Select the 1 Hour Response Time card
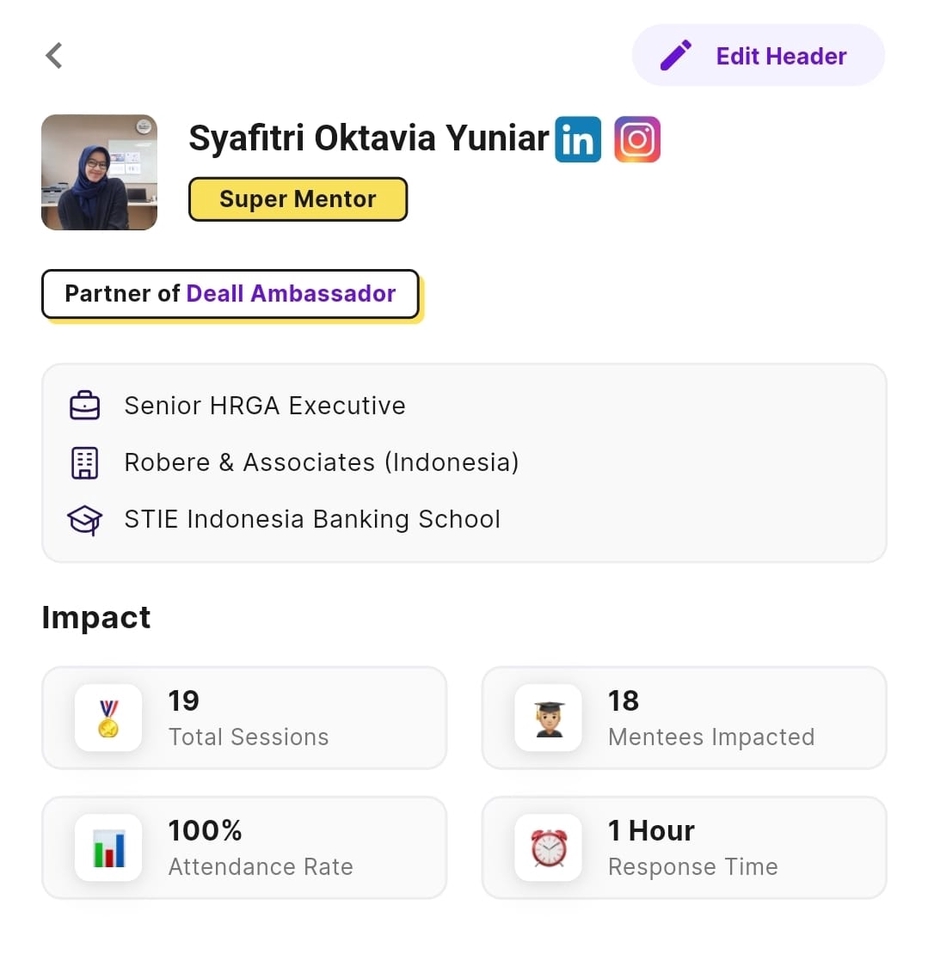This screenshot has width=928, height=960. [684, 848]
